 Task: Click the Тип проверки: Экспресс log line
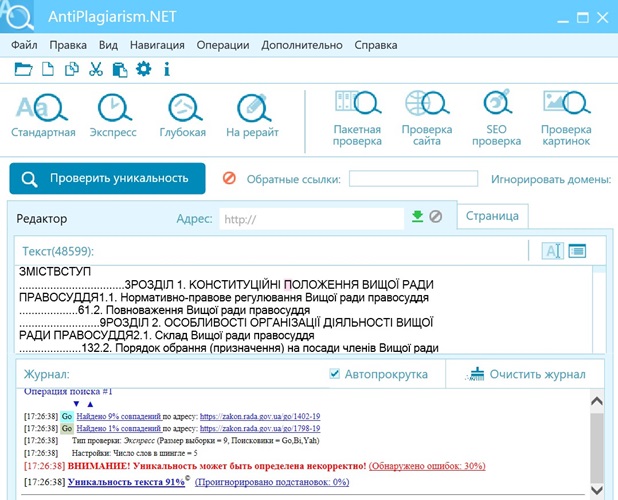pos(195,441)
